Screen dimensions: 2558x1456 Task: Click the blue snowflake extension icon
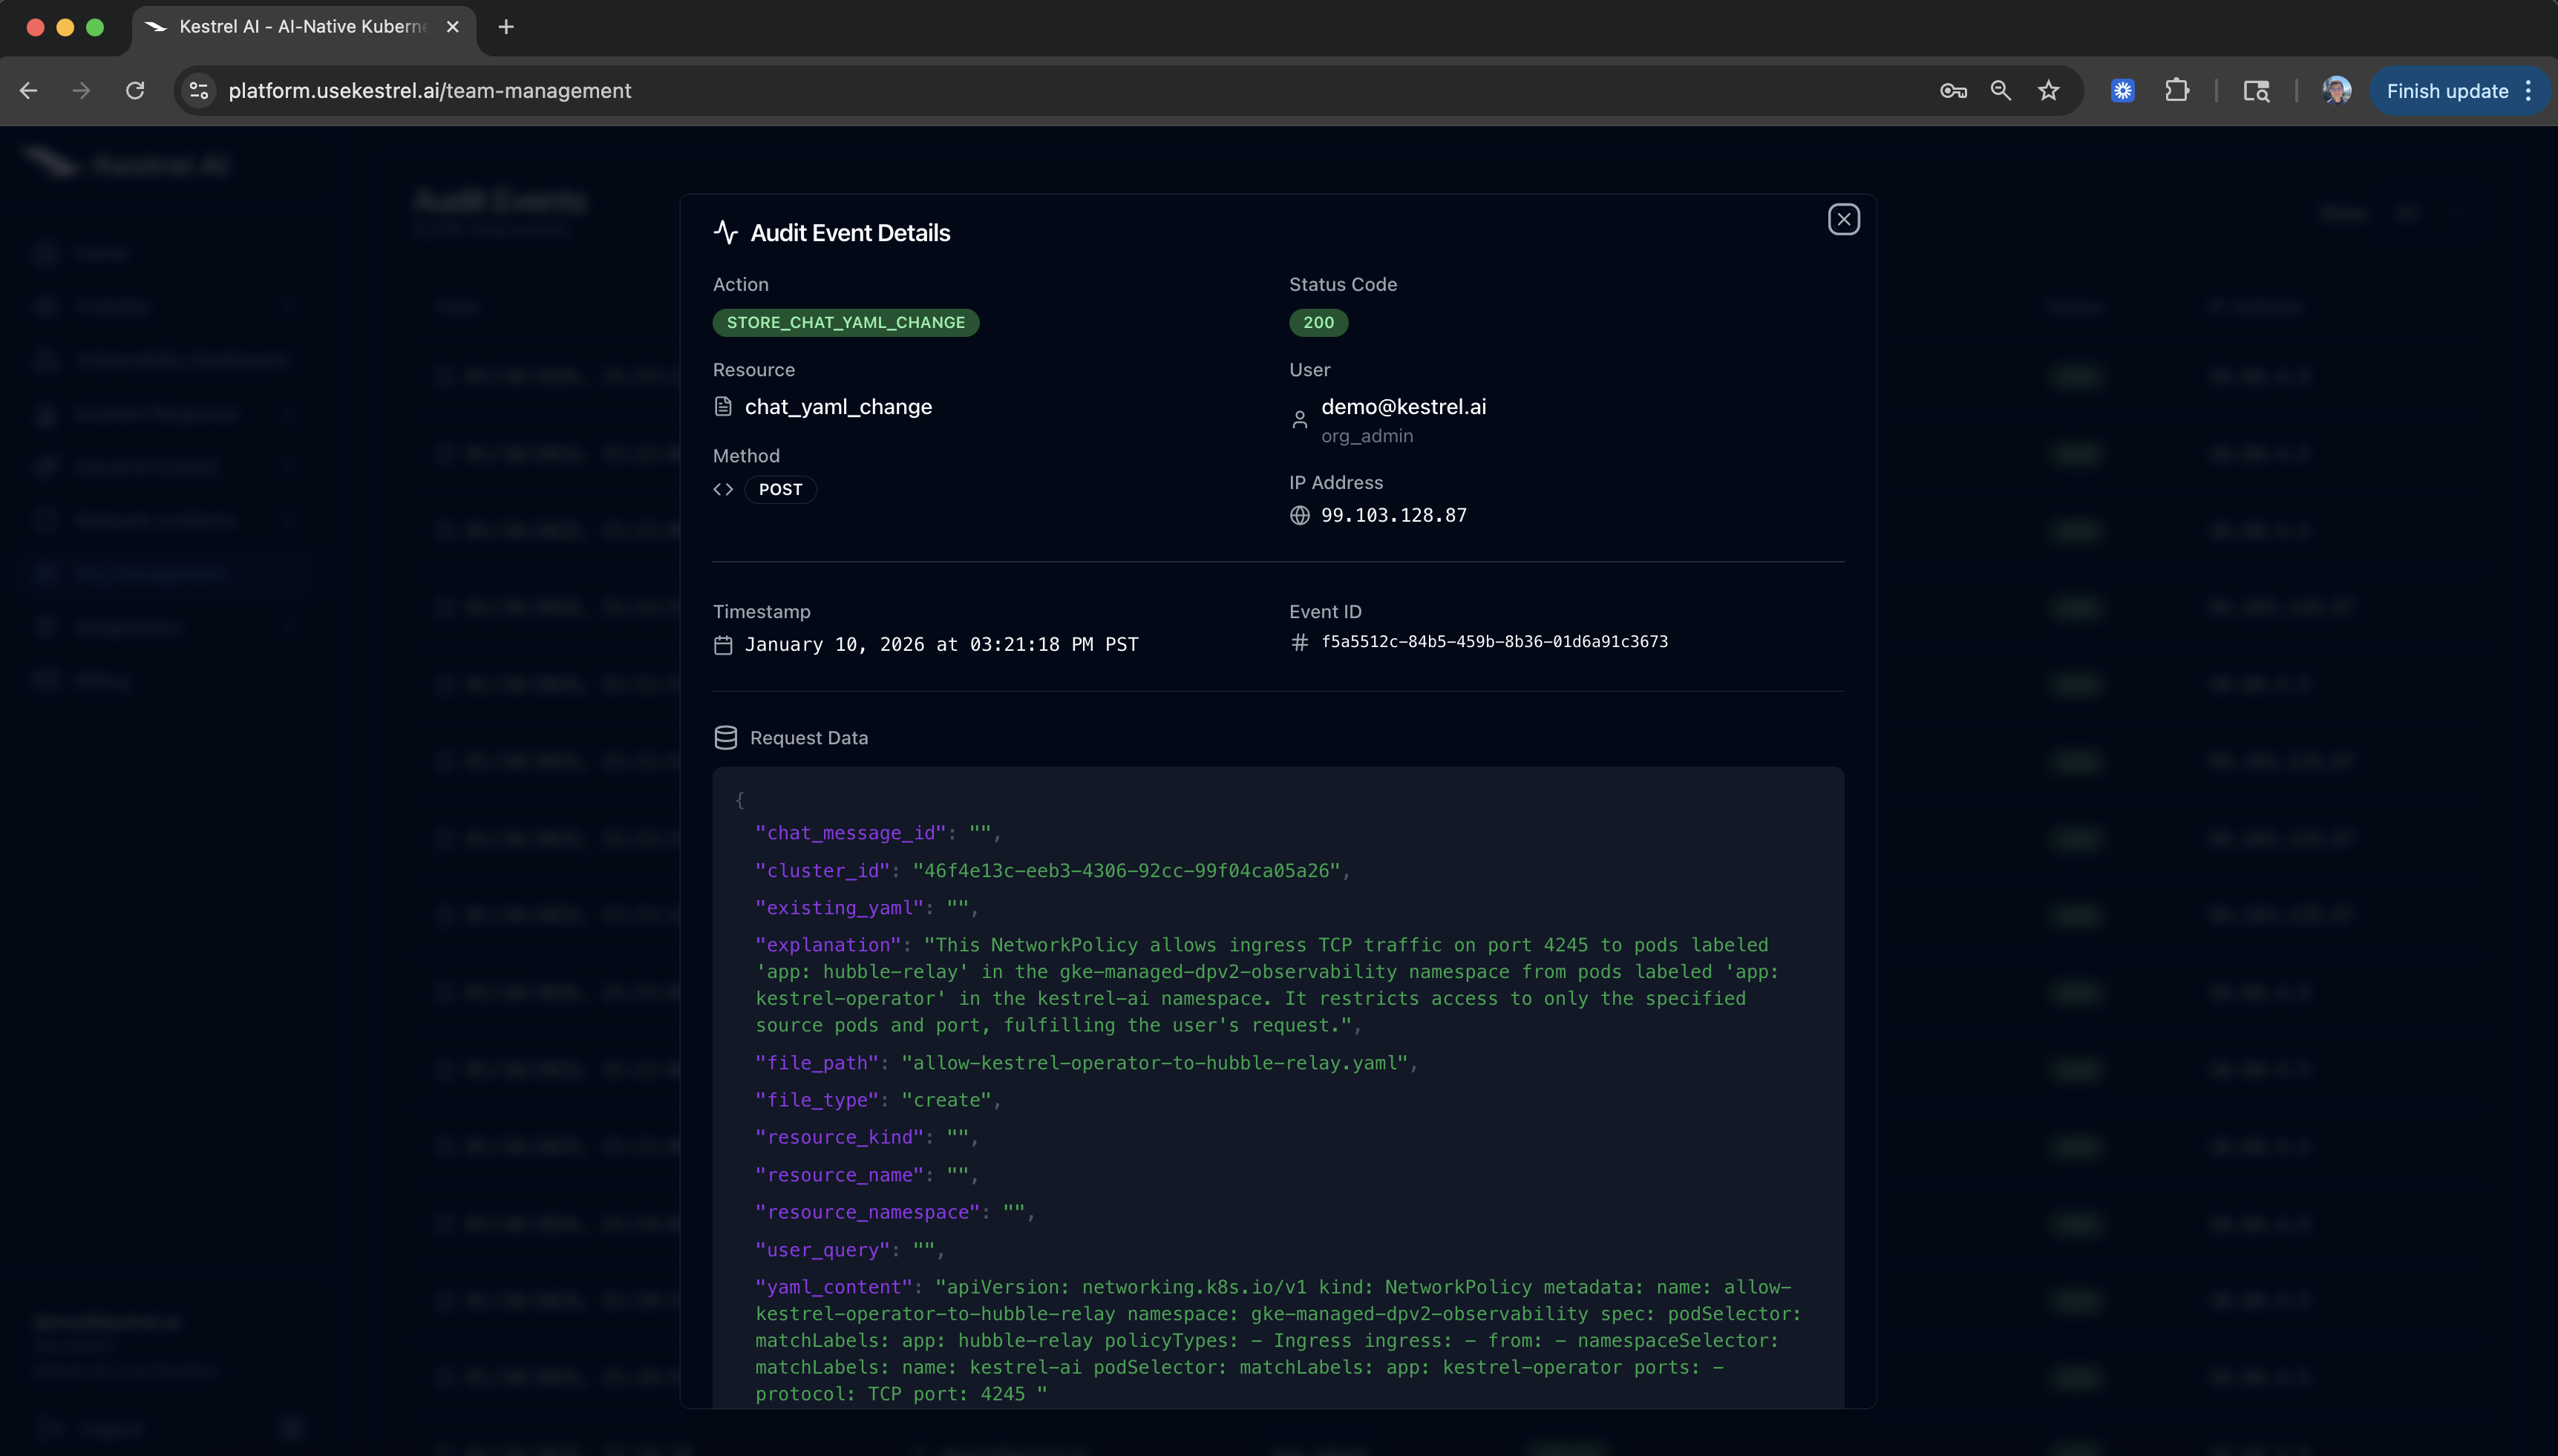click(2122, 90)
